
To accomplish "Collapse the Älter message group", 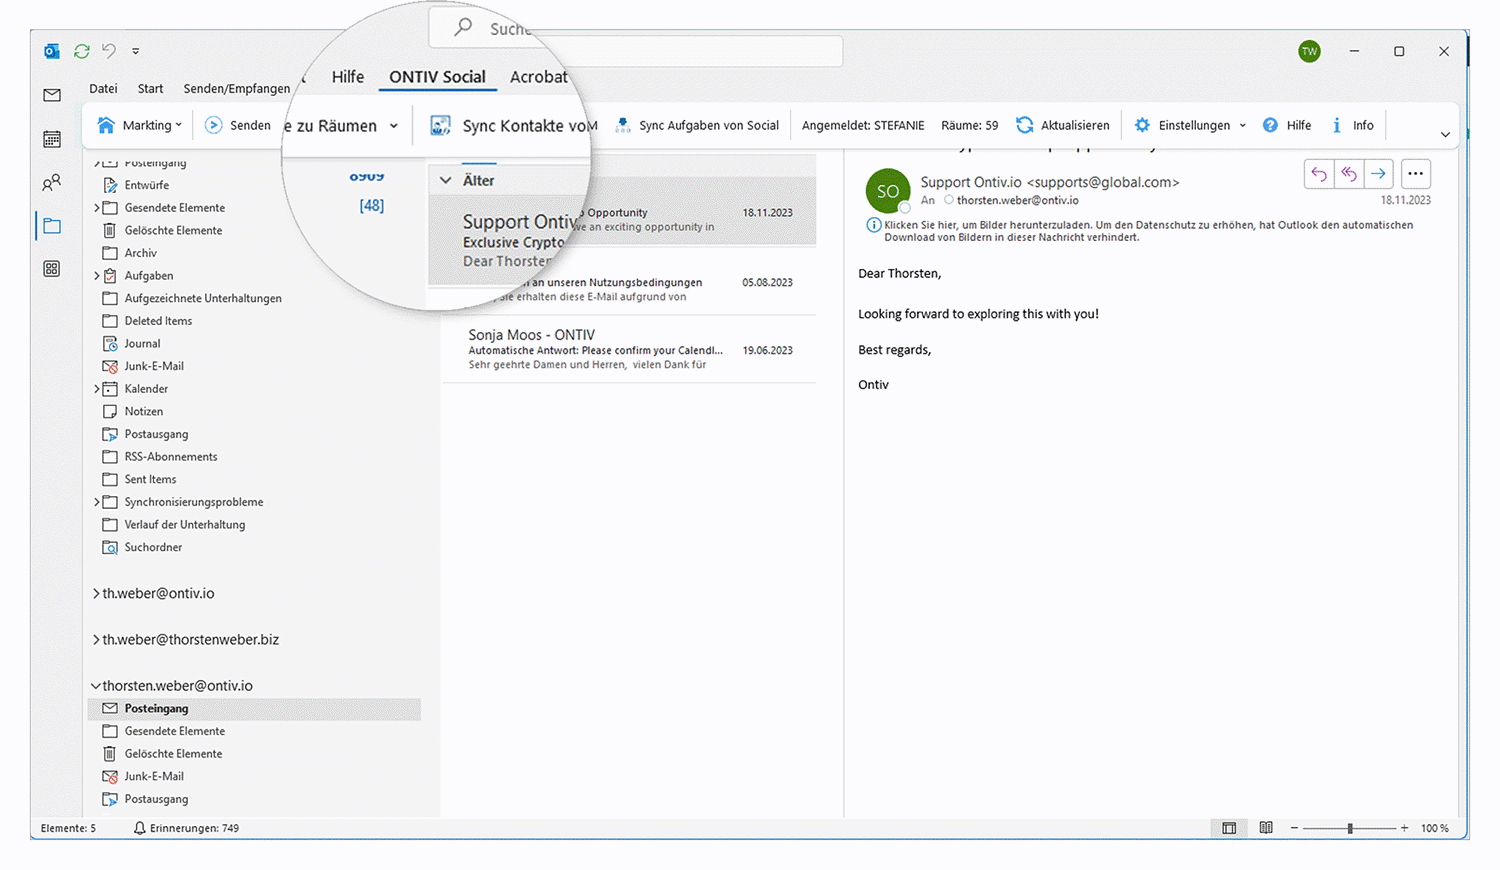I will coord(446,181).
